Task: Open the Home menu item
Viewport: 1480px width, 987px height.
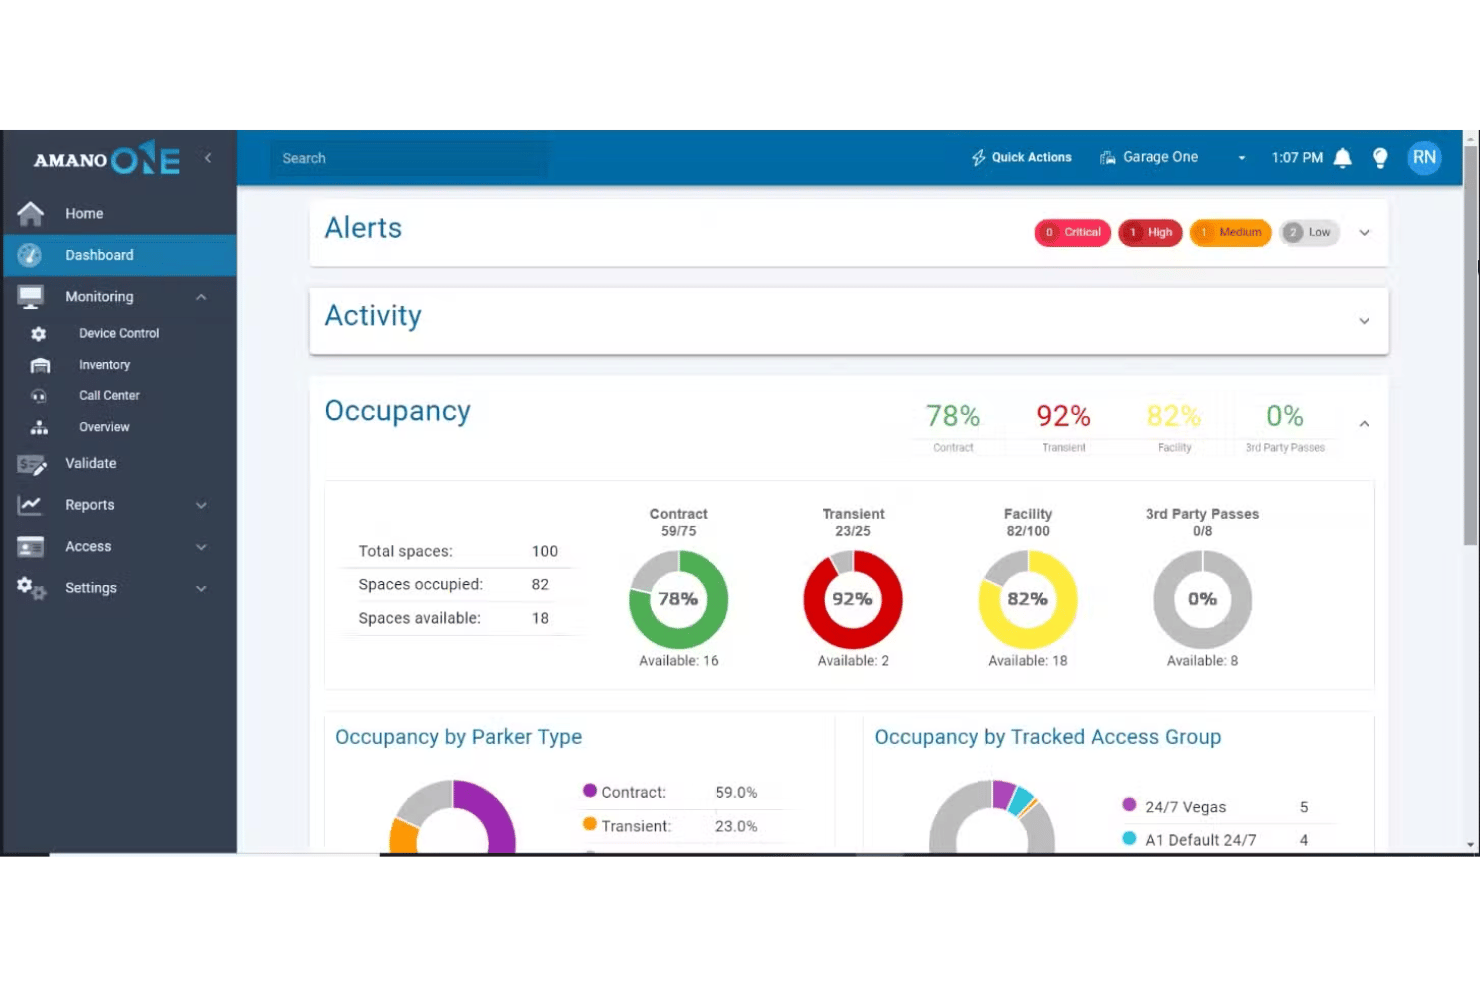Action: pos(120,213)
